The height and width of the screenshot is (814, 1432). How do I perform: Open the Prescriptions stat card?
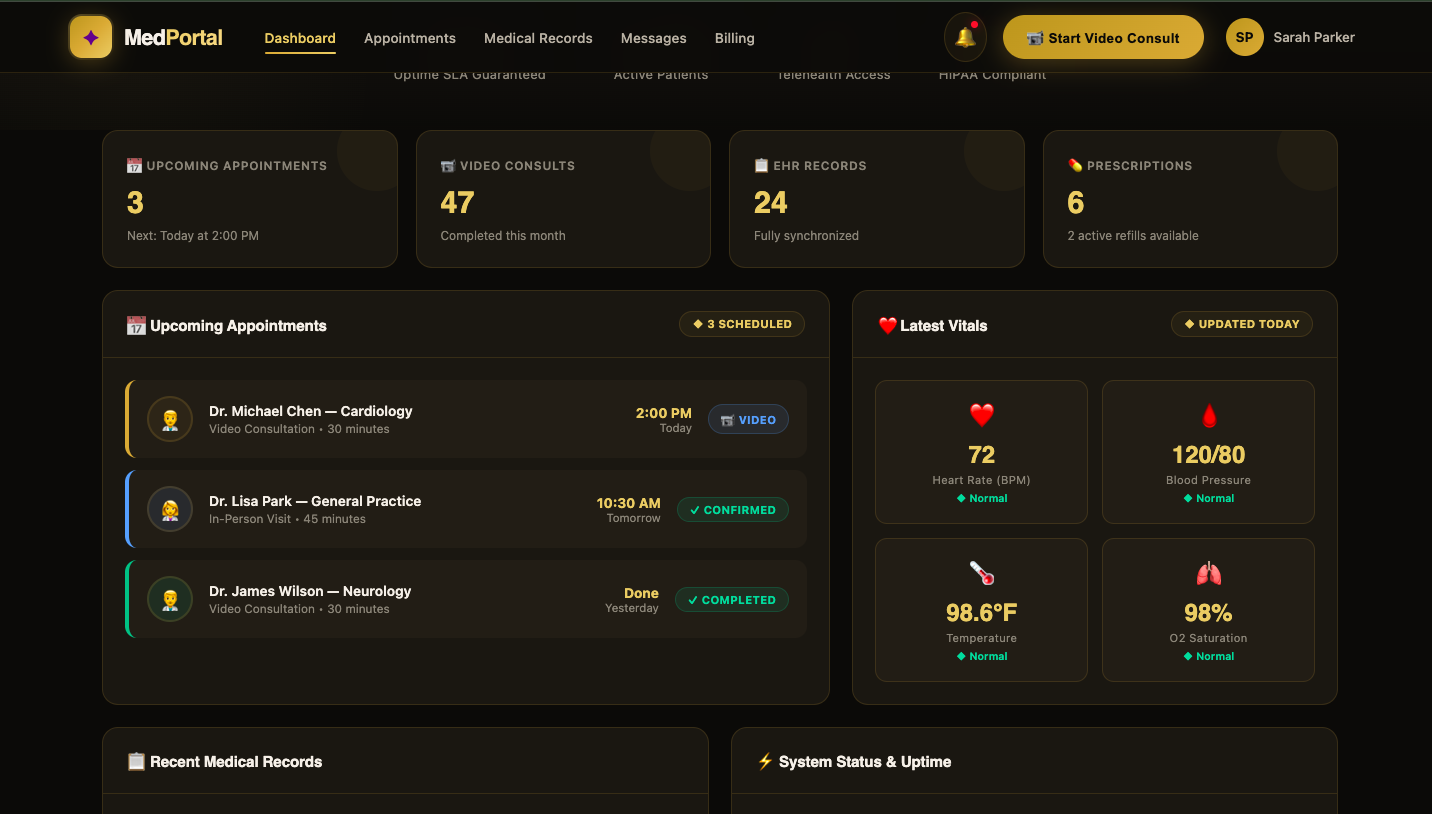[1190, 199]
